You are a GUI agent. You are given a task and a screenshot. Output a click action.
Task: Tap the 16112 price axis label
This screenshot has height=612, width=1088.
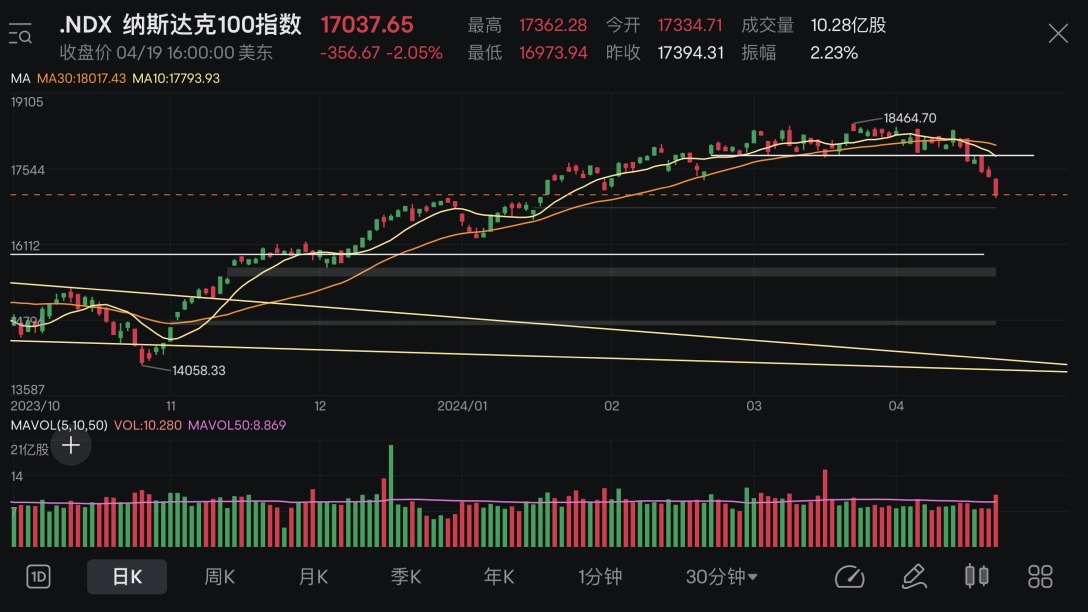point(25,246)
